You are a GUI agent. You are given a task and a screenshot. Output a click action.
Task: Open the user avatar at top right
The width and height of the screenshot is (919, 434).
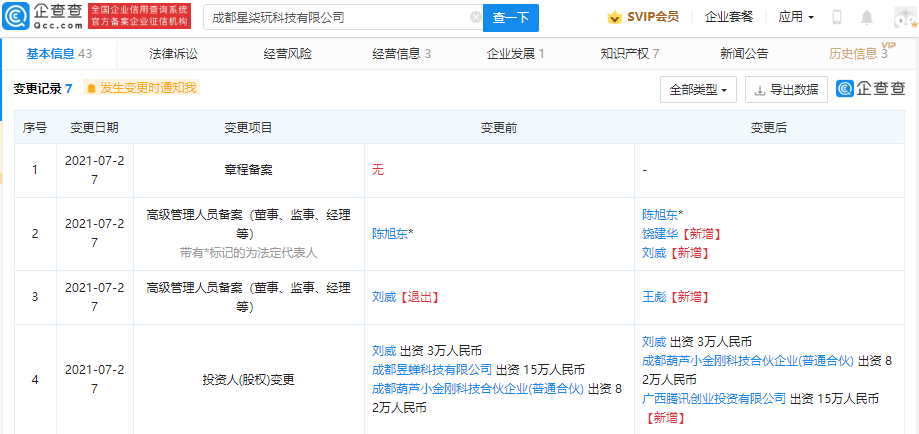(906, 18)
